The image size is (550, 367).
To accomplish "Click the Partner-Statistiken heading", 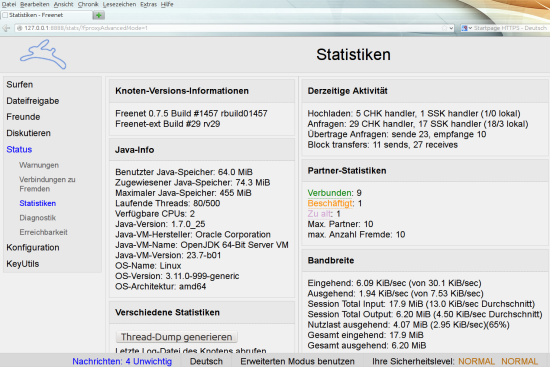I will [347, 171].
